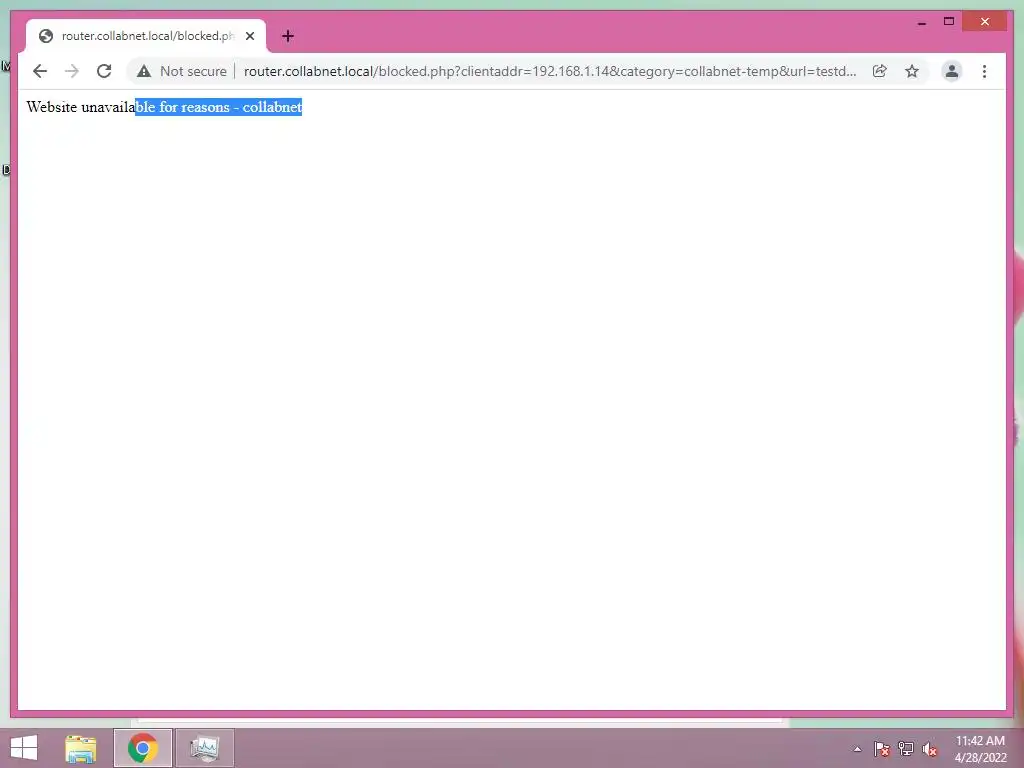This screenshot has height=768, width=1024.
Task: Click the highlighted 'for reasons - collabnet' text
Action: tap(231, 107)
